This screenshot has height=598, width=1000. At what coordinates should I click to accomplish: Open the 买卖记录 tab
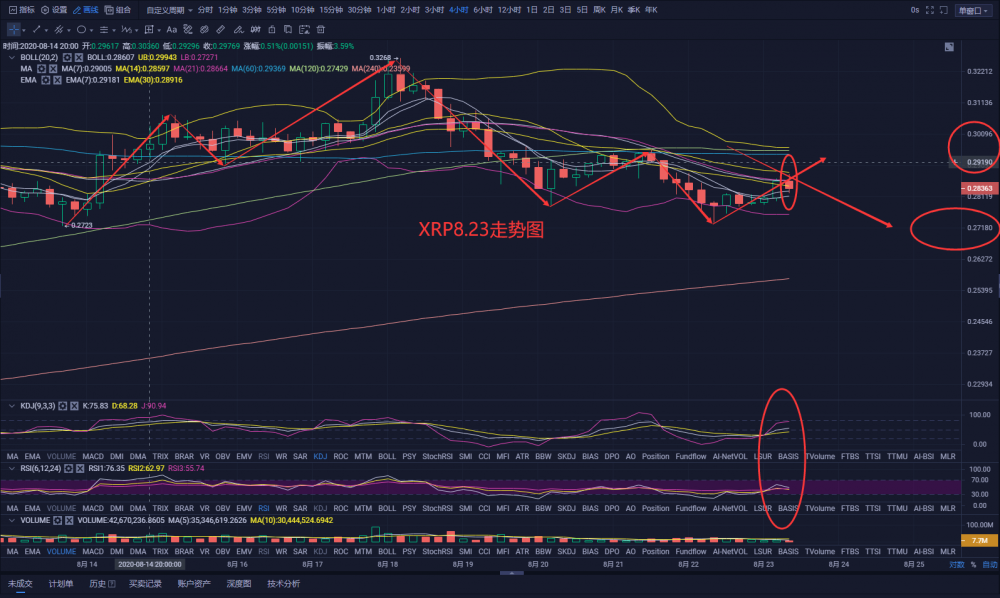pos(145,584)
